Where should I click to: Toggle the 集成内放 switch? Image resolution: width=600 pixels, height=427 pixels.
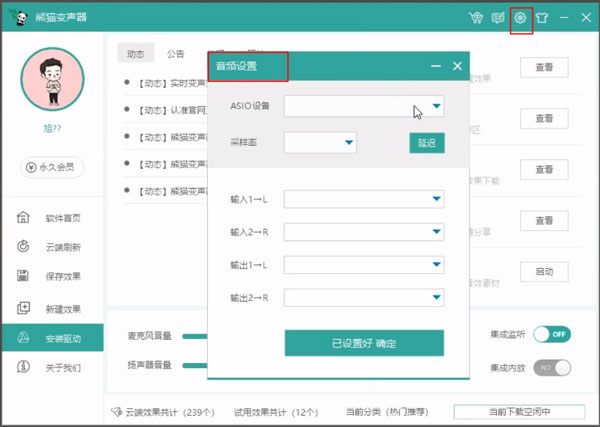552,367
